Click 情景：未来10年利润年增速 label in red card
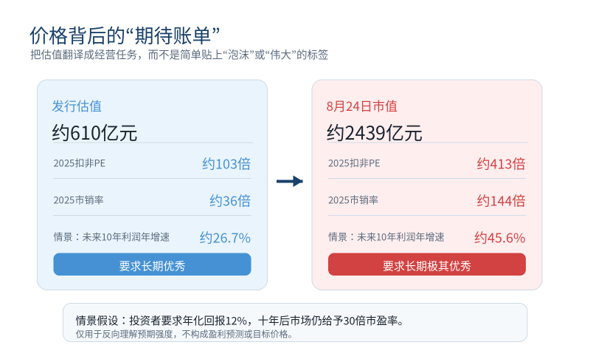Screen dimensions: 590x362 click(386, 237)
